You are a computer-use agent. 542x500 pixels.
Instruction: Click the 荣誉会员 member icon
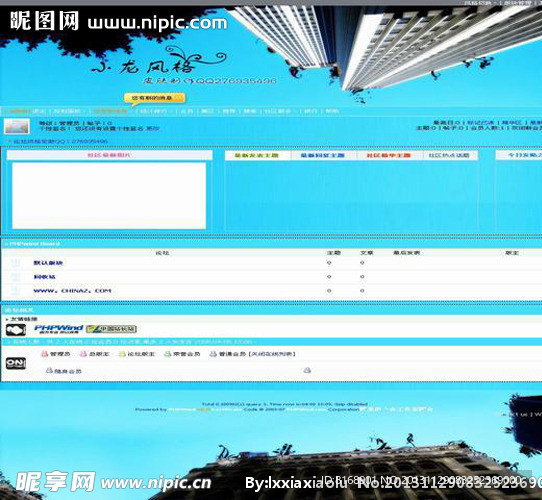click(x=168, y=354)
